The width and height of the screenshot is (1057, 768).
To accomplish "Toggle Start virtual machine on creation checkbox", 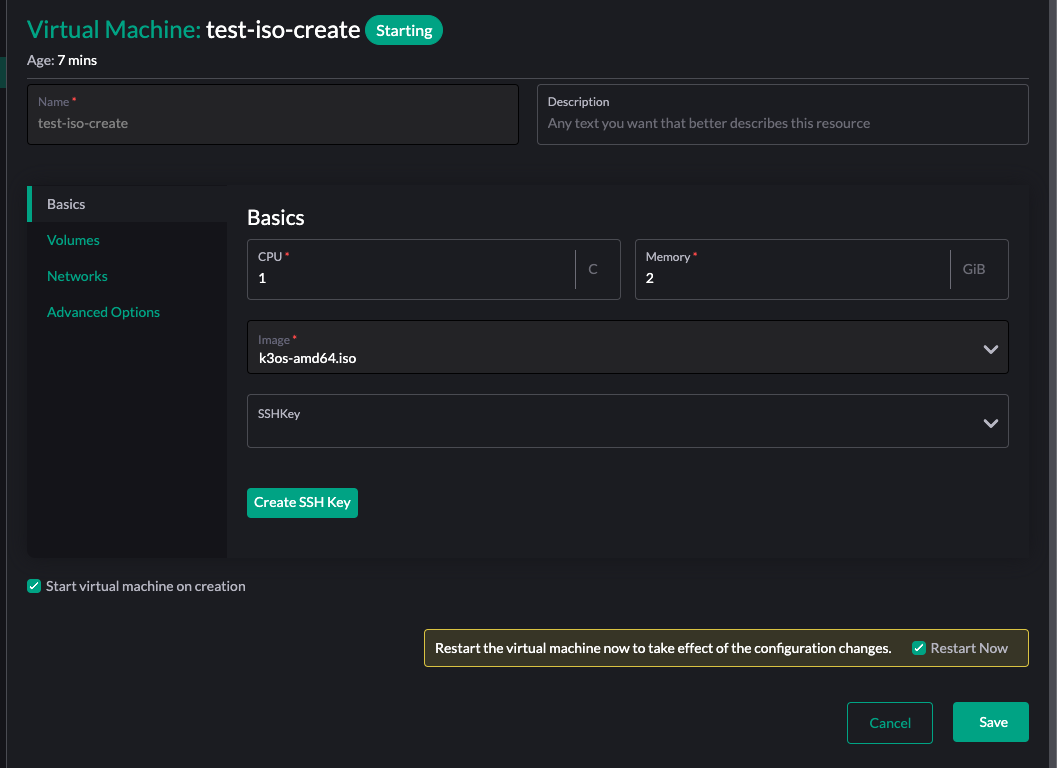I will pyautogui.click(x=34, y=586).
